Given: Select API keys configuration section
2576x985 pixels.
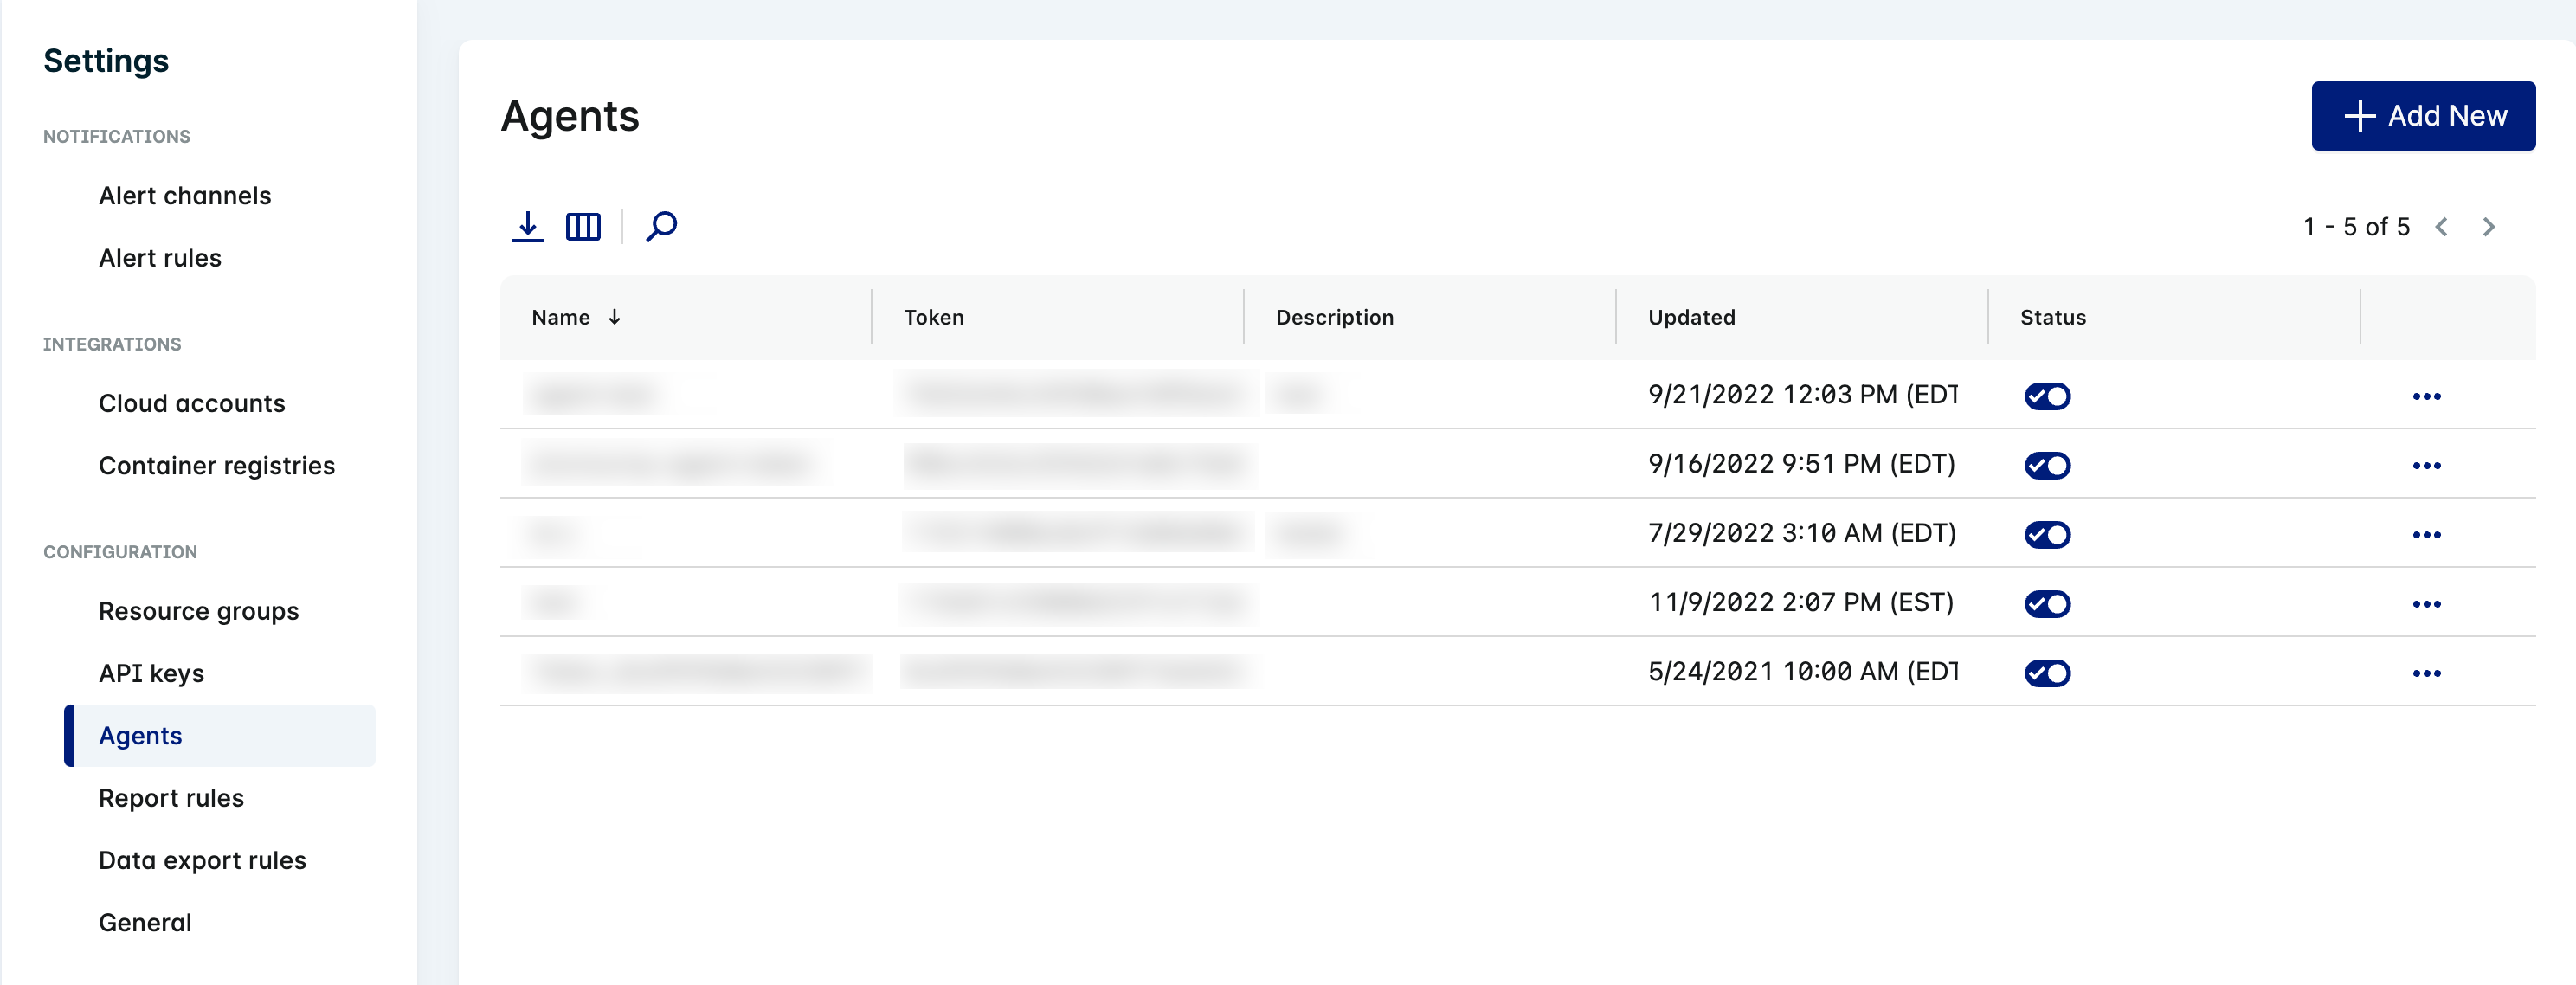Looking at the screenshot, I should 151,672.
